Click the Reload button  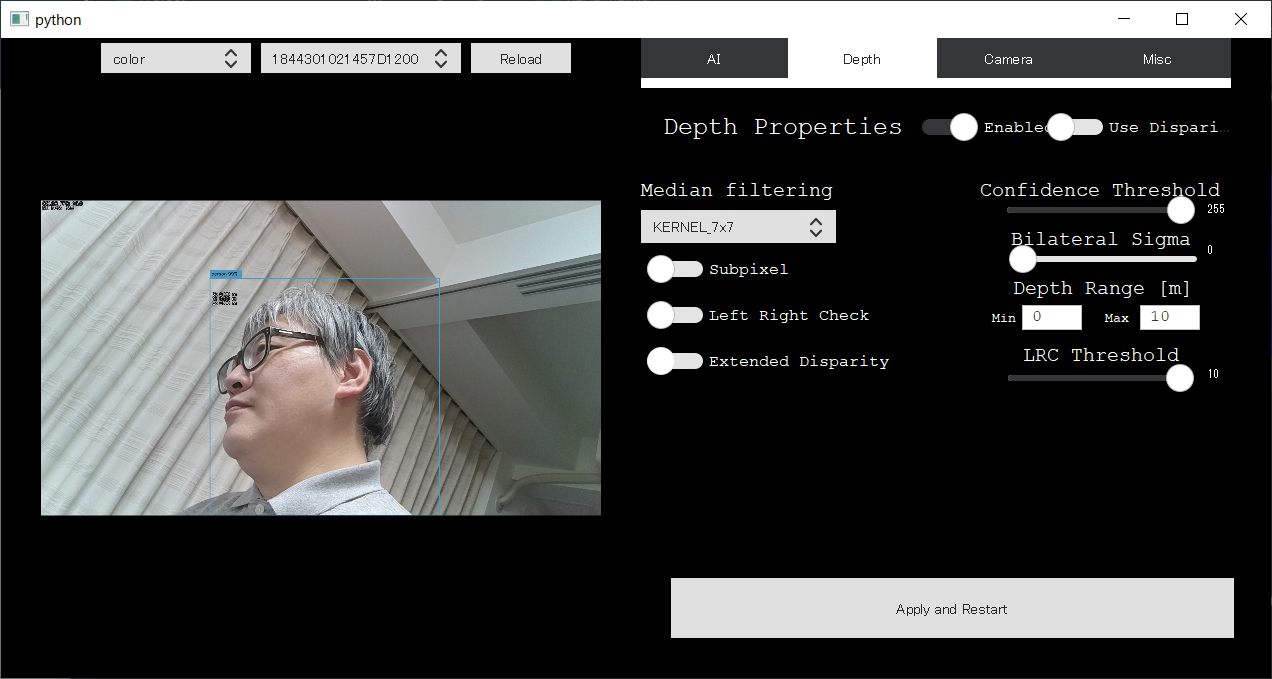520,59
